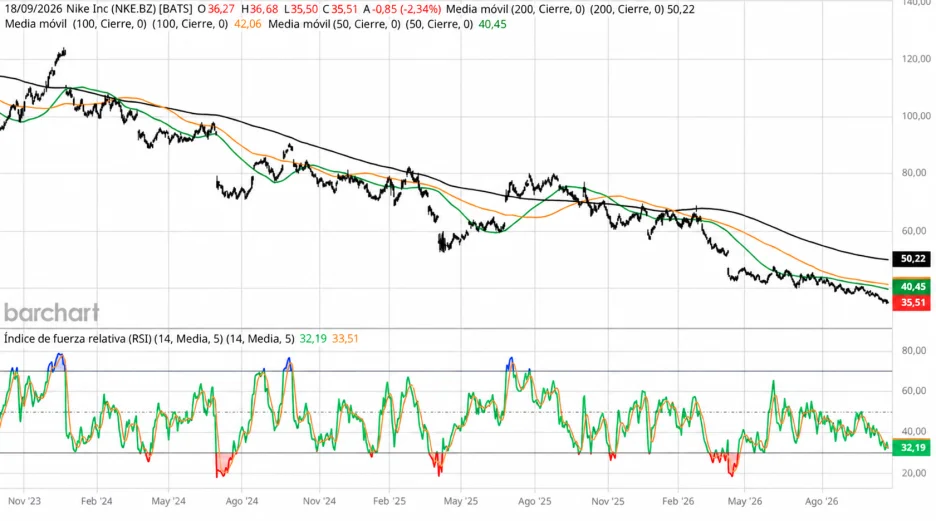This screenshot has height=521, width=936.
Task: Click the 40,00 label on the RSI axis
Action: [914, 431]
